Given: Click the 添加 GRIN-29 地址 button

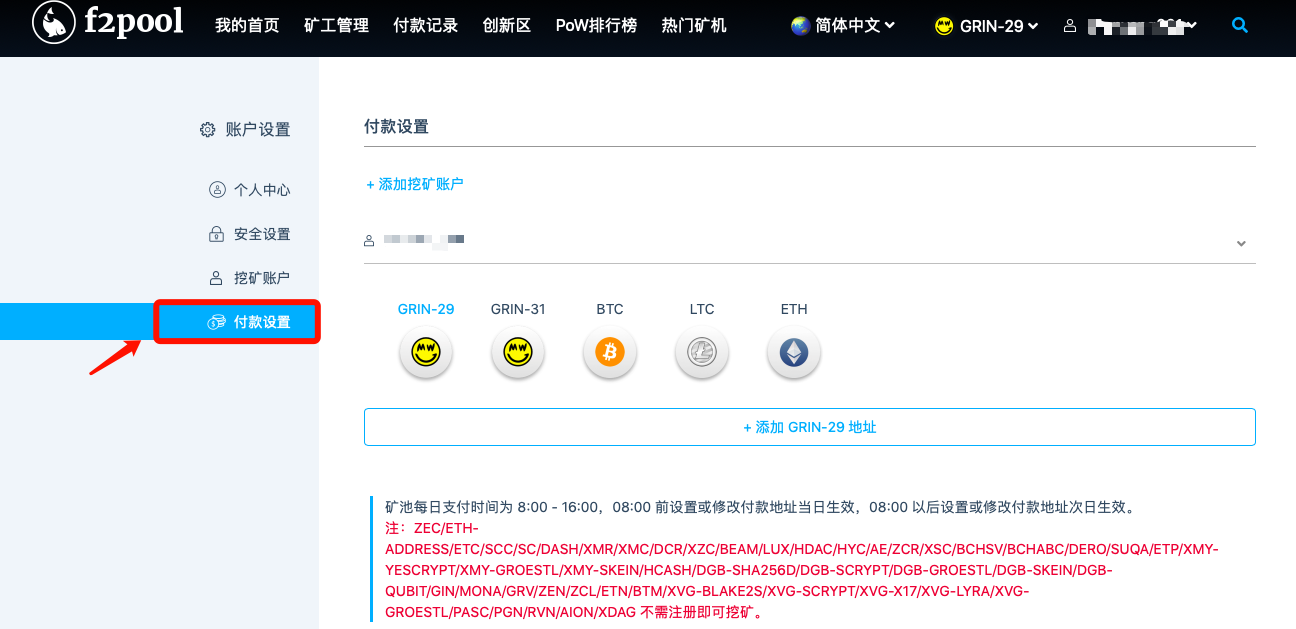Looking at the screenshot, I should (x=809, y=427).
